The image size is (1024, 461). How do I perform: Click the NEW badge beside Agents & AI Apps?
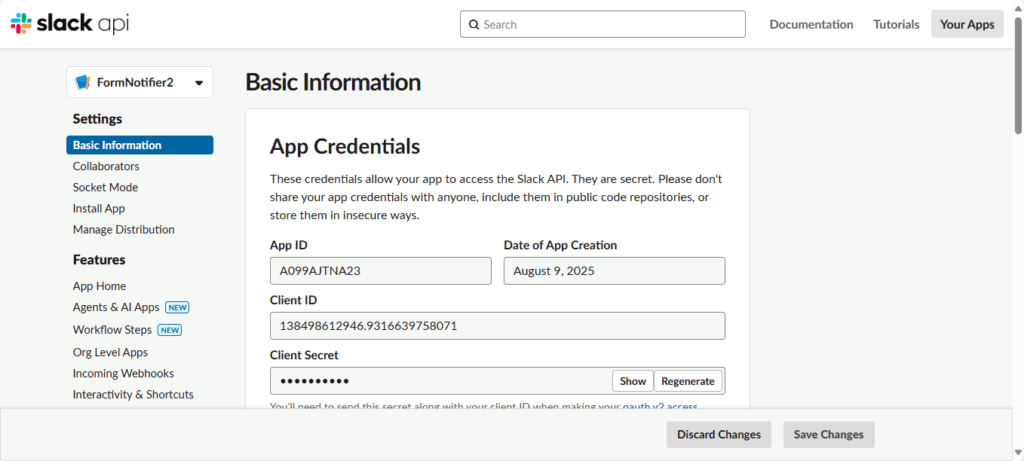click(177, 308)
